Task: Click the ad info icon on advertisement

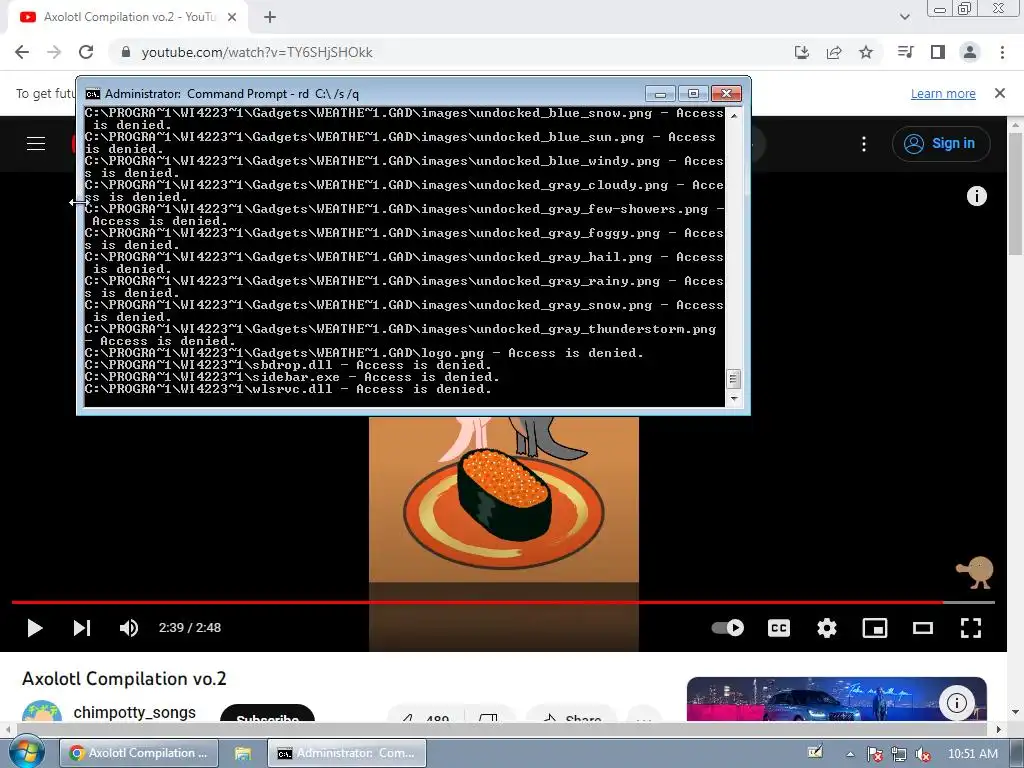Action: click(957, 703)
